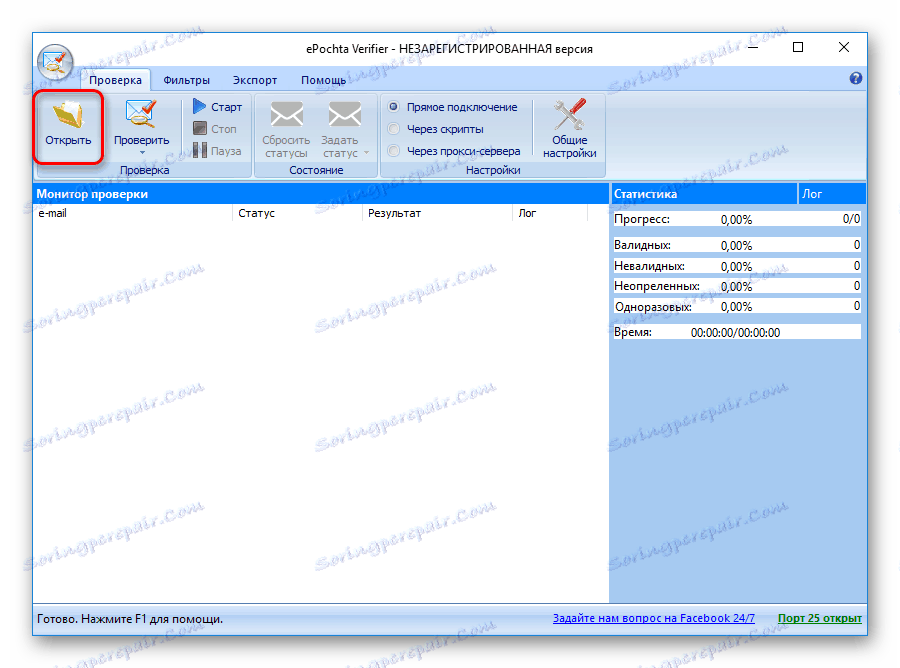Click the Открыть folder icon
The width and height of the screenshot is (900, 668).
[68, 114]
